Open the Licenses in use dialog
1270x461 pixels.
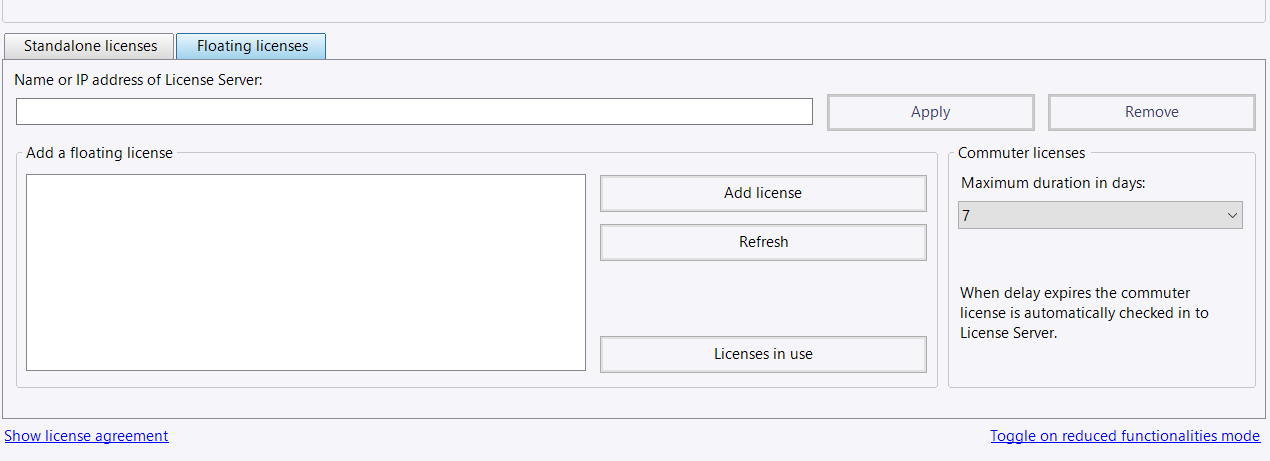tap(763, 354)
